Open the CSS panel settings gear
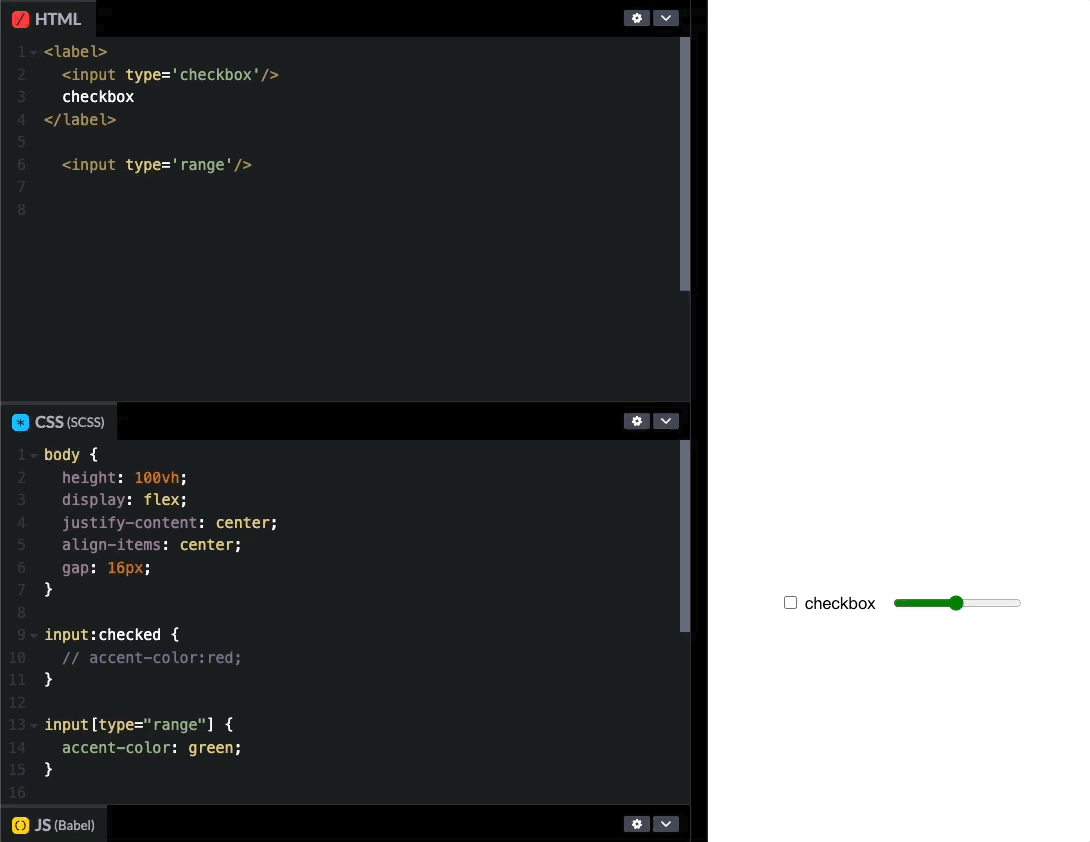Screen dimensions: 1090x842 [637, 421]
